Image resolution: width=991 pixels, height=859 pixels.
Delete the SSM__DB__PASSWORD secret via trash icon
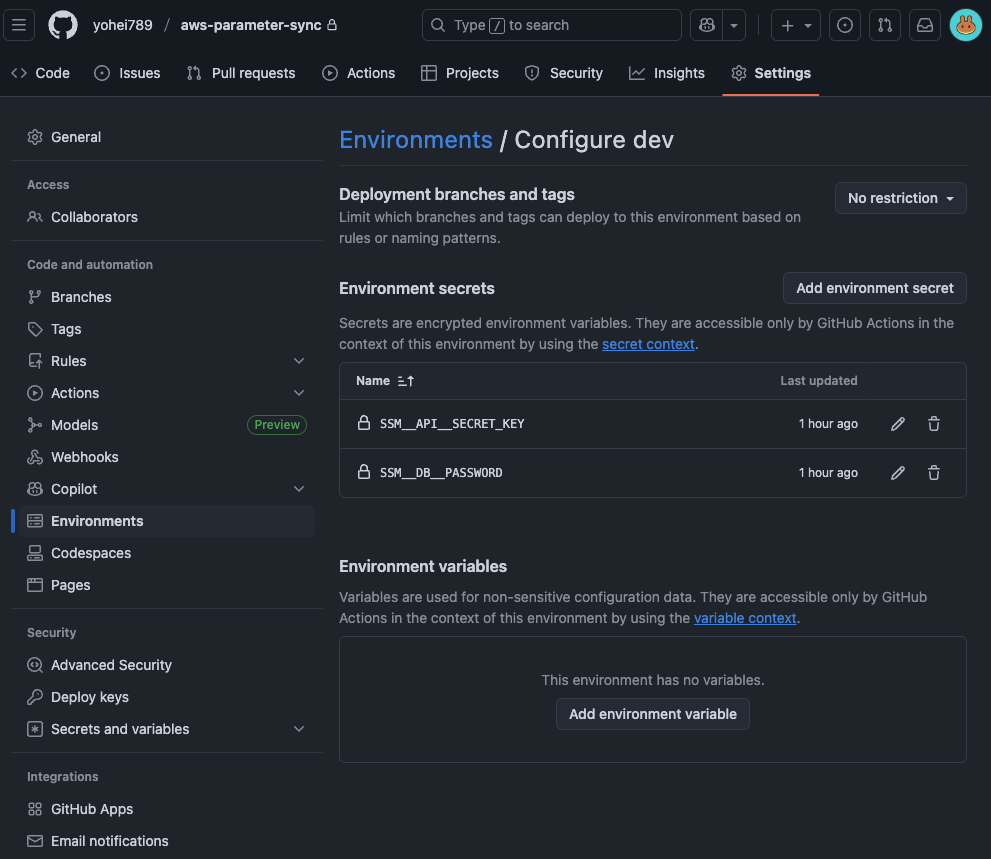tap(933, 472)
